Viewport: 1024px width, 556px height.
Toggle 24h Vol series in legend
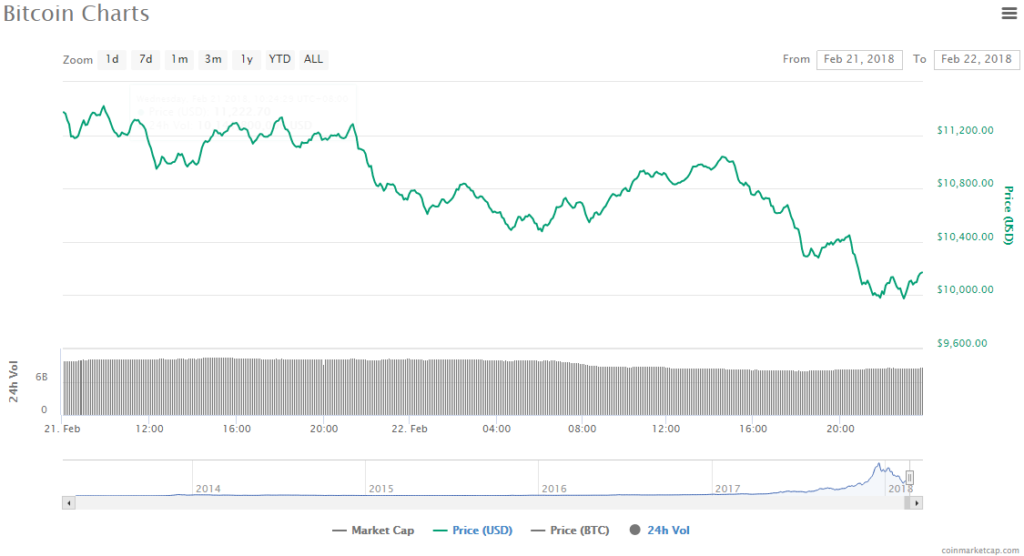[x=660, y=530]
